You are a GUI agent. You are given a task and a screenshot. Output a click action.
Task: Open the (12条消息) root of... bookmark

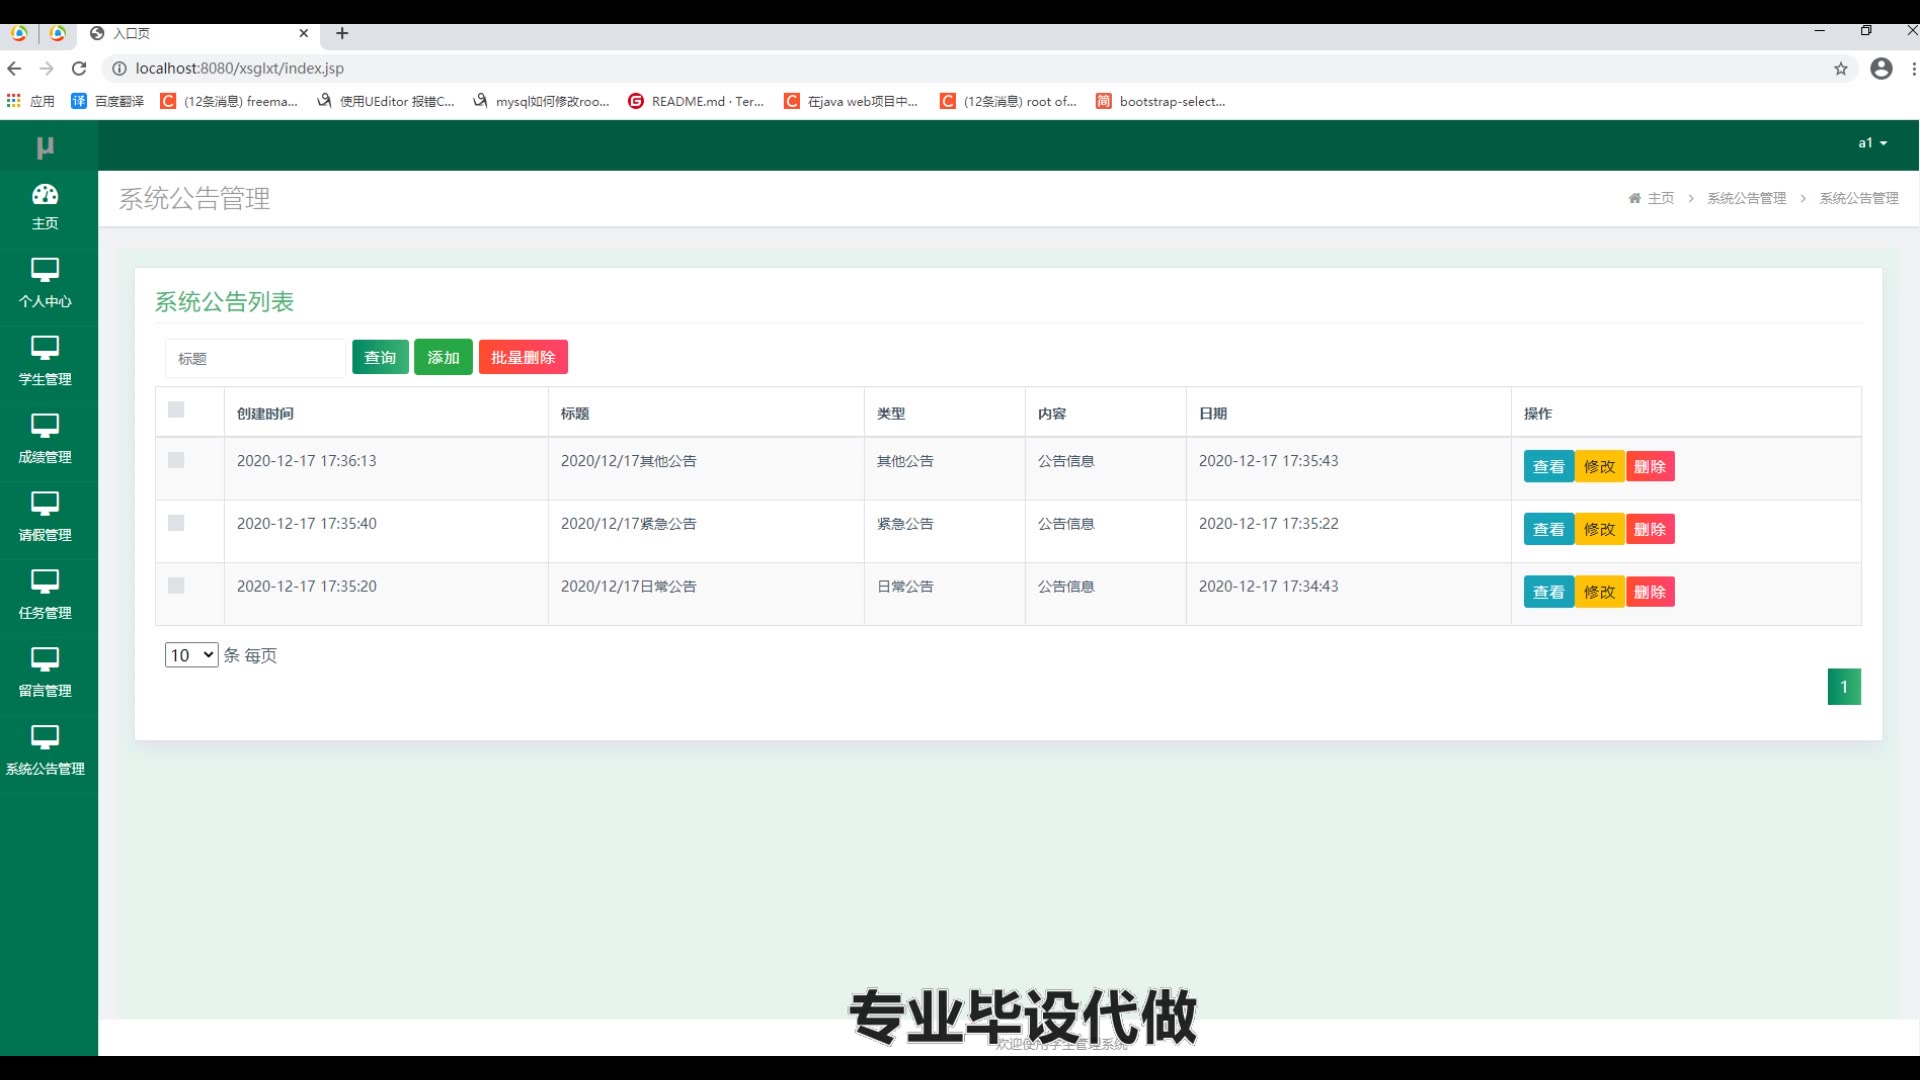tap(1008, 101)
